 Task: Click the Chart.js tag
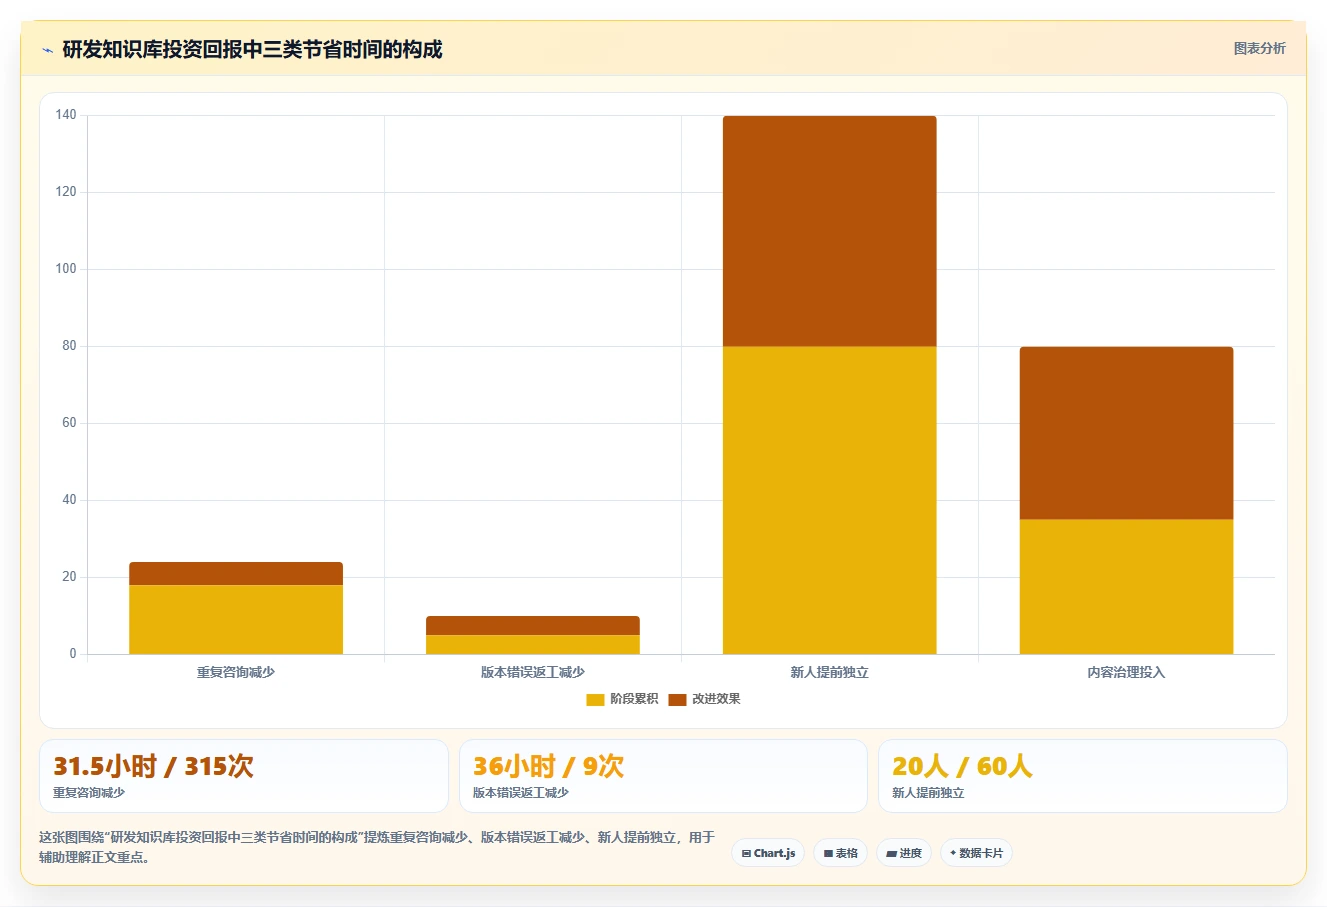click(768, 853)
